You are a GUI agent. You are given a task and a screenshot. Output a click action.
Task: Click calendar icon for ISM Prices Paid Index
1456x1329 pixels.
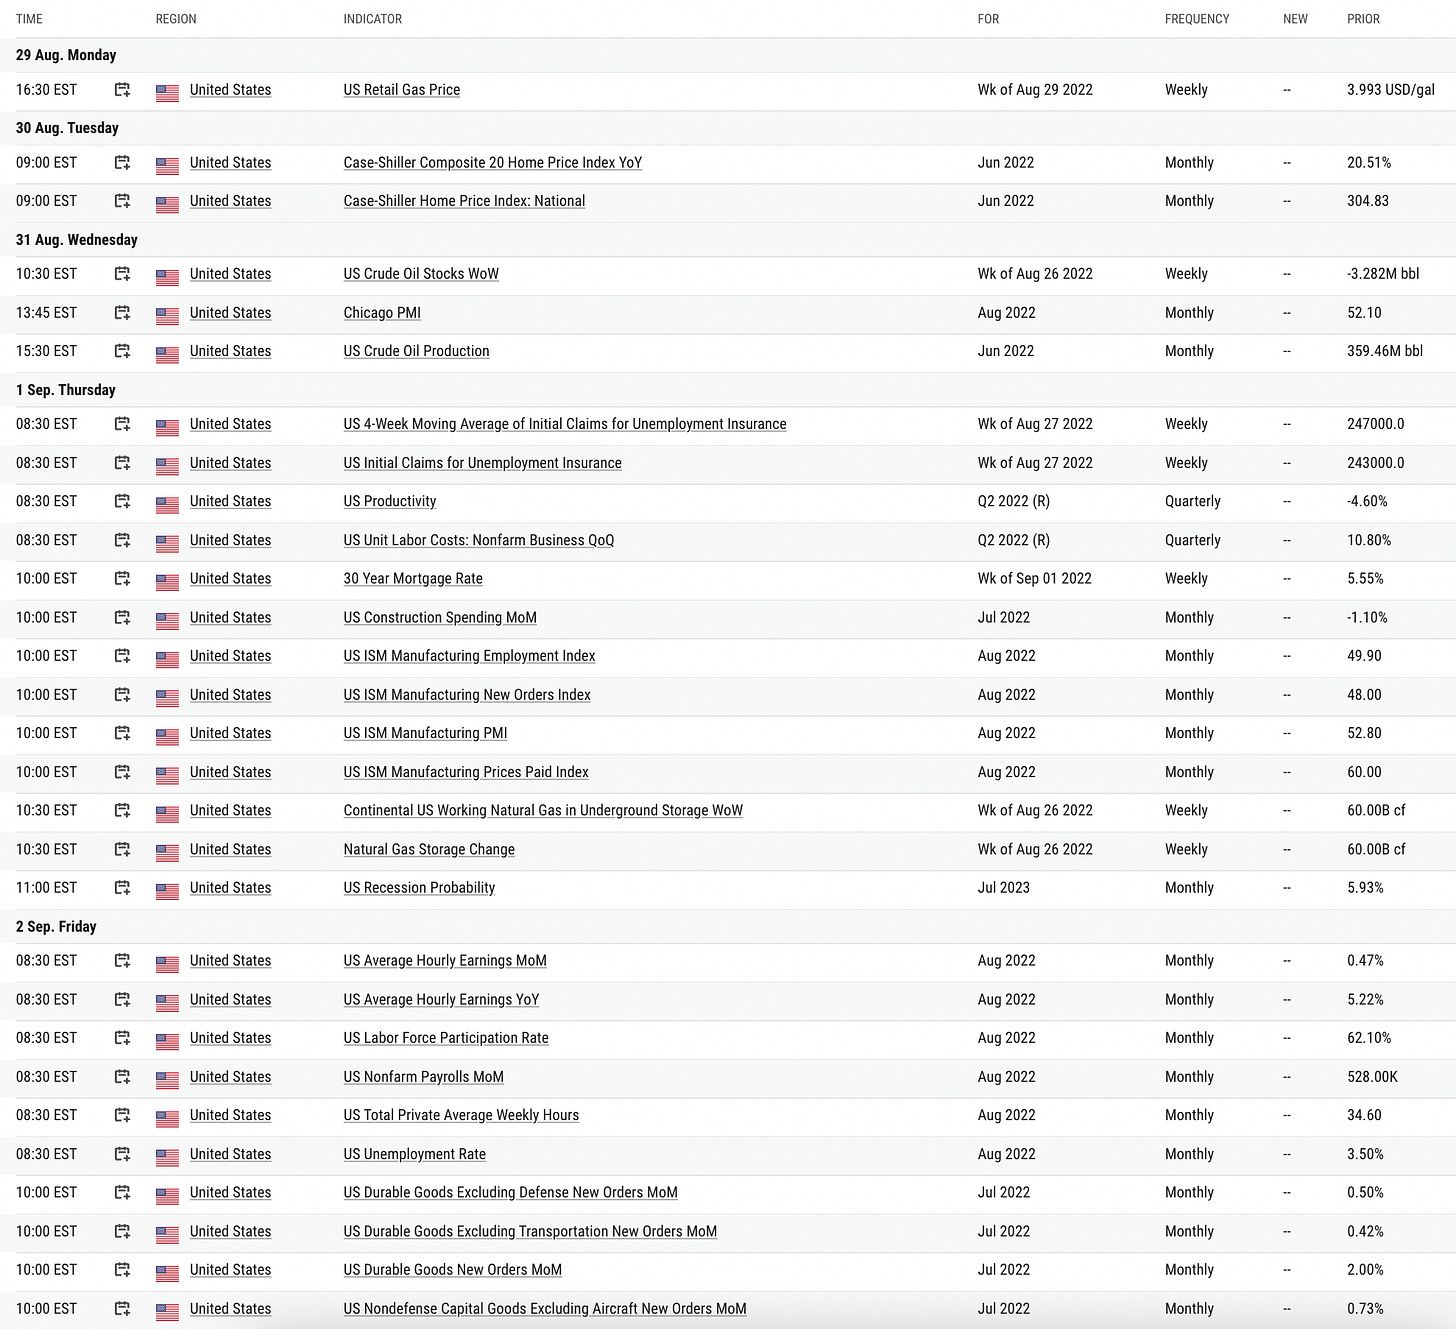tap(122, 772)
